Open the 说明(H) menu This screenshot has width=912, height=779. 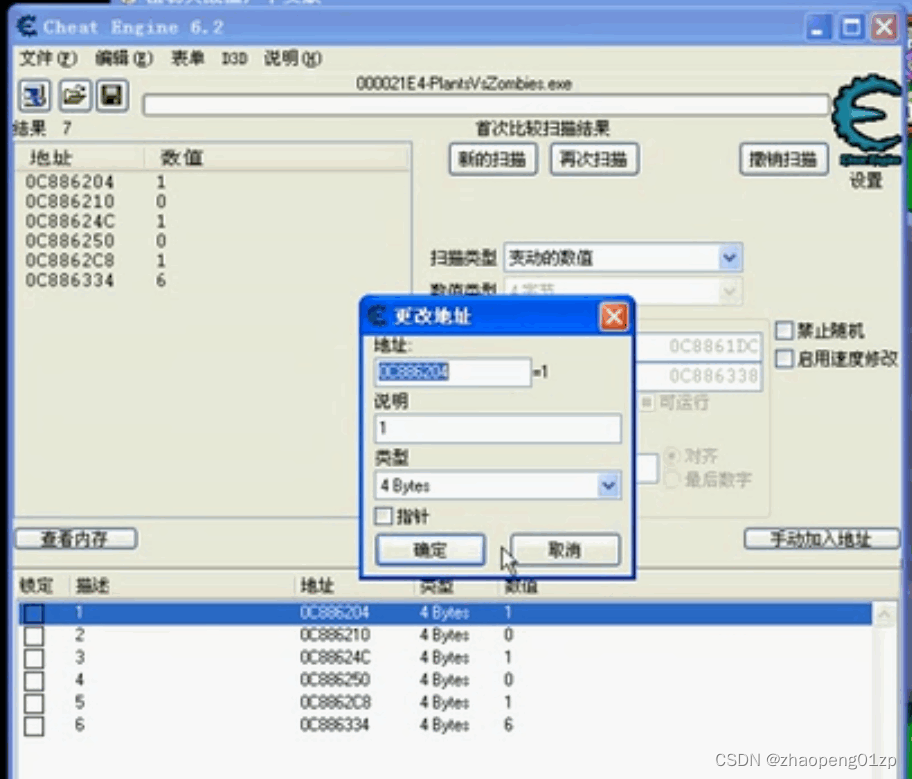point(293,58)
